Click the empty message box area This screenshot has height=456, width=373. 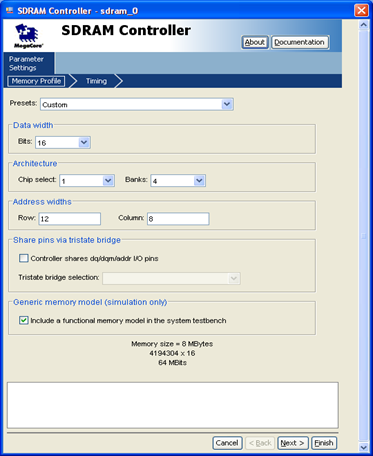pyautogui.click(x=173, y=405)
